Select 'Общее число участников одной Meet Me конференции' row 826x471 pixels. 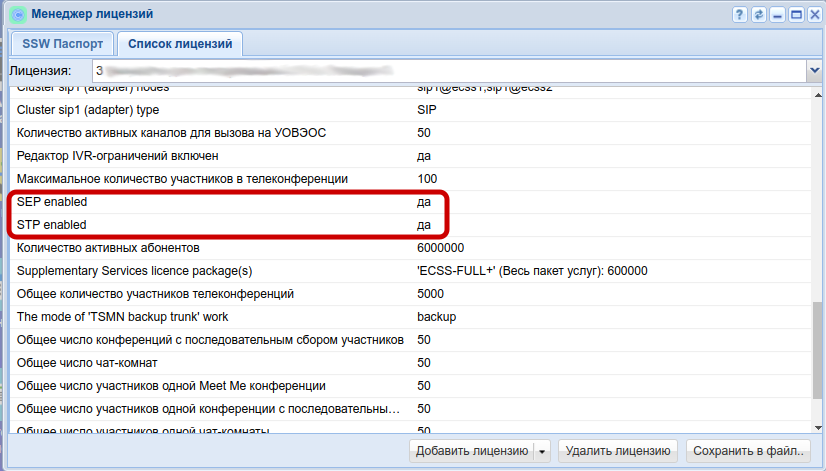point(410,386)
